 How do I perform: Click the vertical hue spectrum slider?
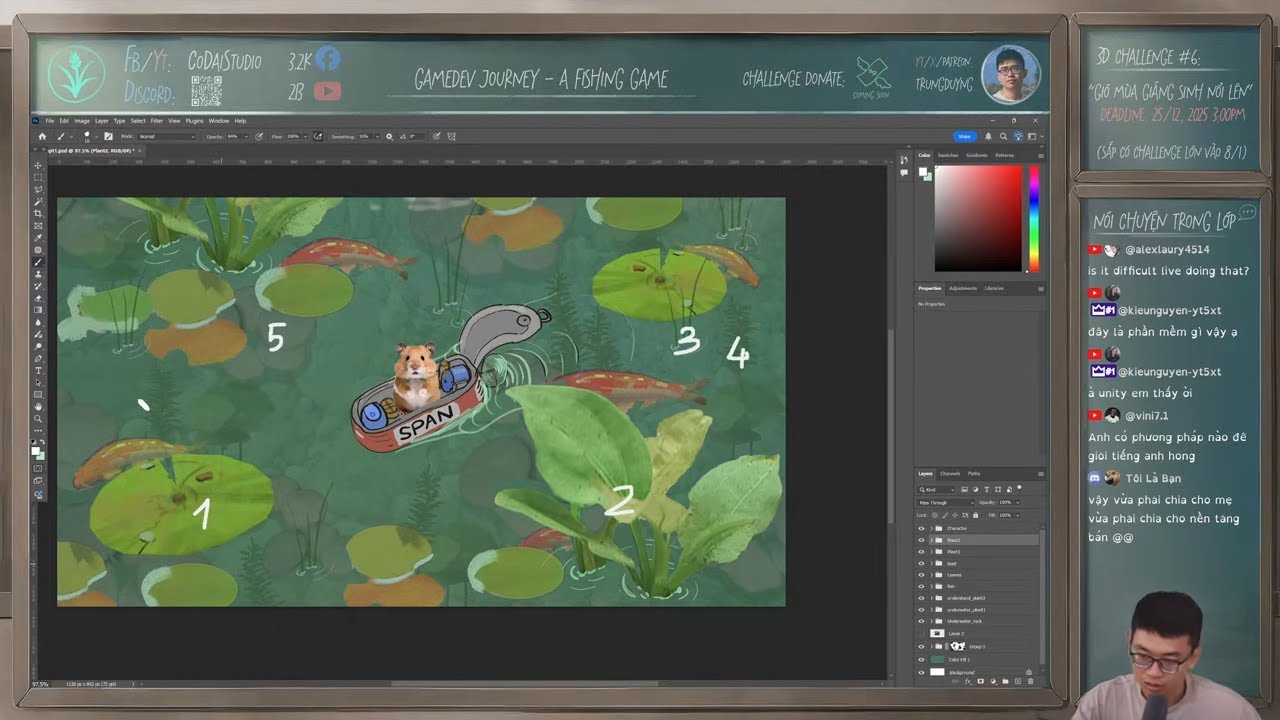pos(1033,217)
